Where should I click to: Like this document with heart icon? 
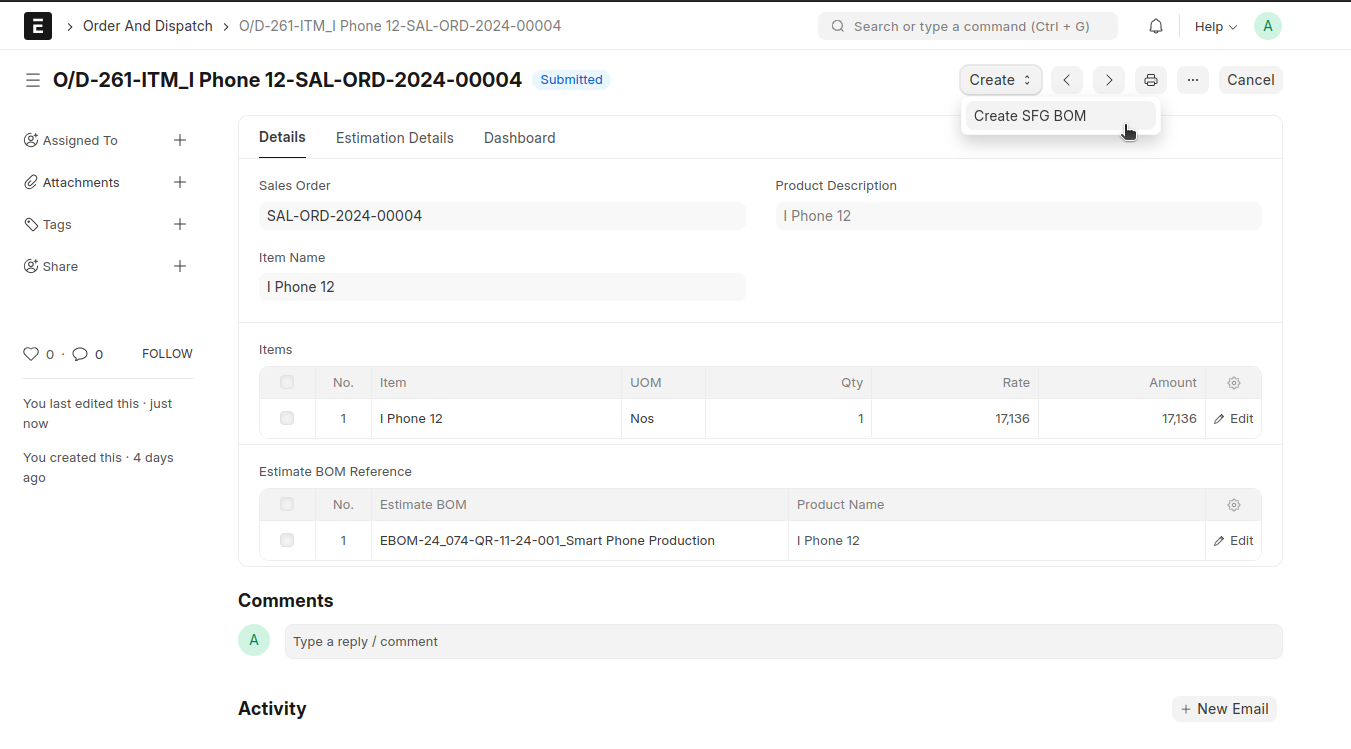point(31,354)
